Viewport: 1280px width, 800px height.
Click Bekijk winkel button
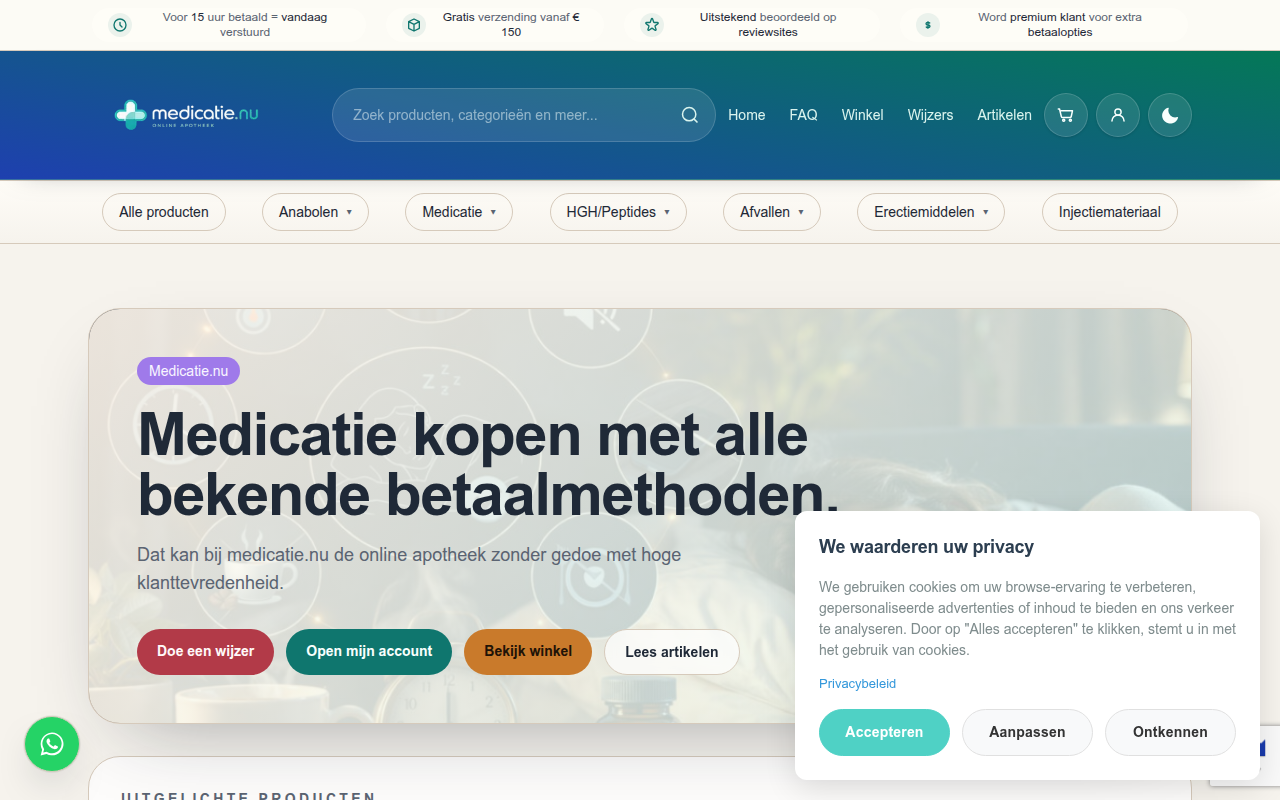click(528, 651)
